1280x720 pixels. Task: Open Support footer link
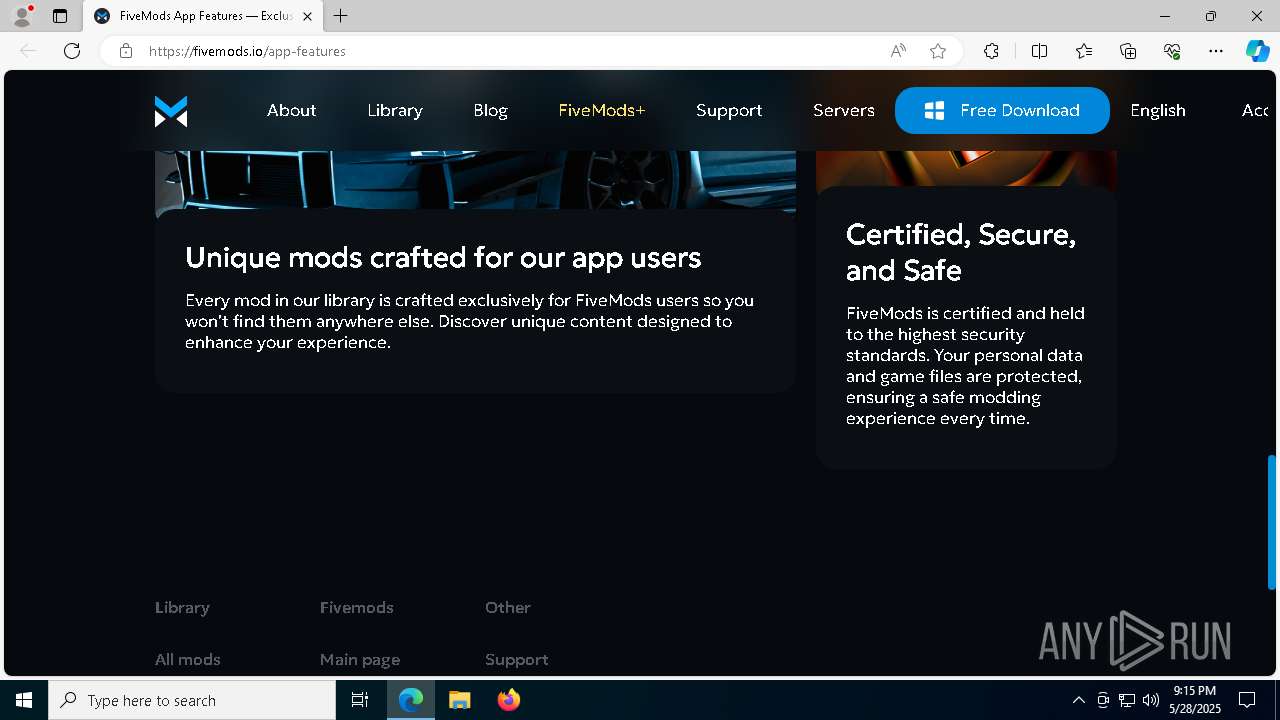[x=517, y=659]
